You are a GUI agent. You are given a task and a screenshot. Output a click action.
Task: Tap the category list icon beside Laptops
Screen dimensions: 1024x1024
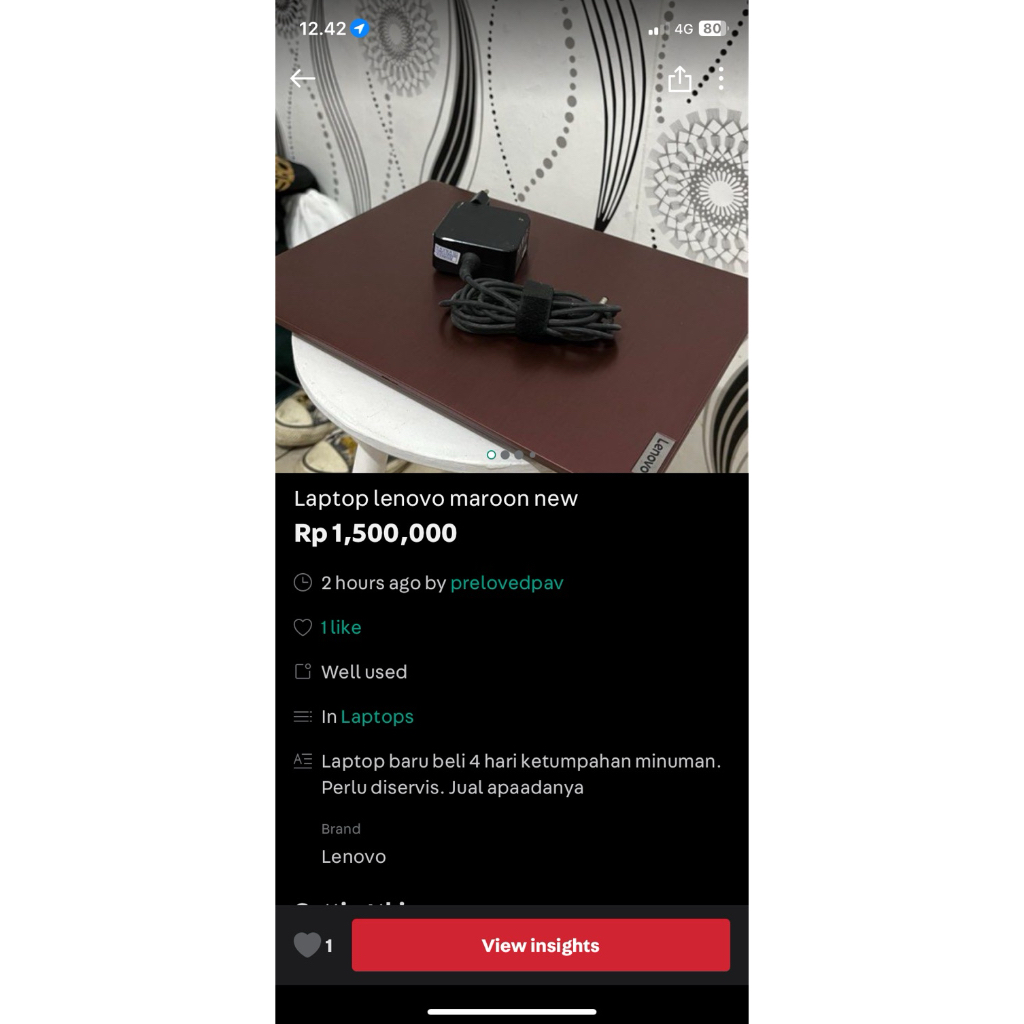[302, 716]
